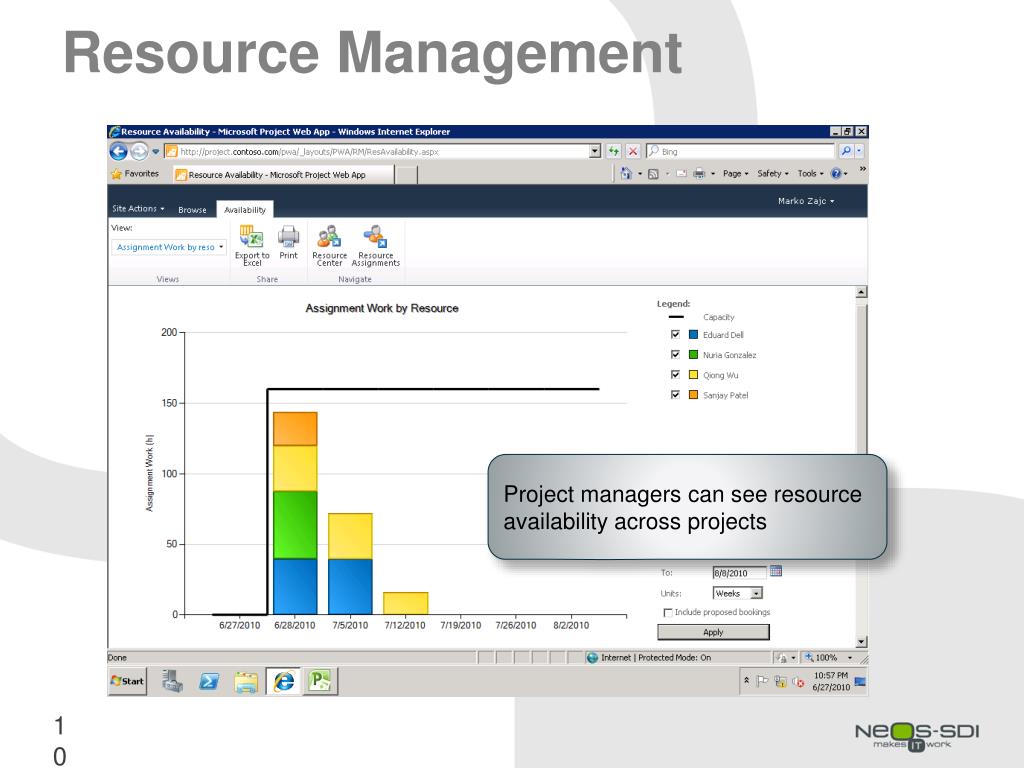Image resolution: width=1024 pixels, height=768 pixels.
Task: Open the Tools menu
Action: (x=810, y=174)
